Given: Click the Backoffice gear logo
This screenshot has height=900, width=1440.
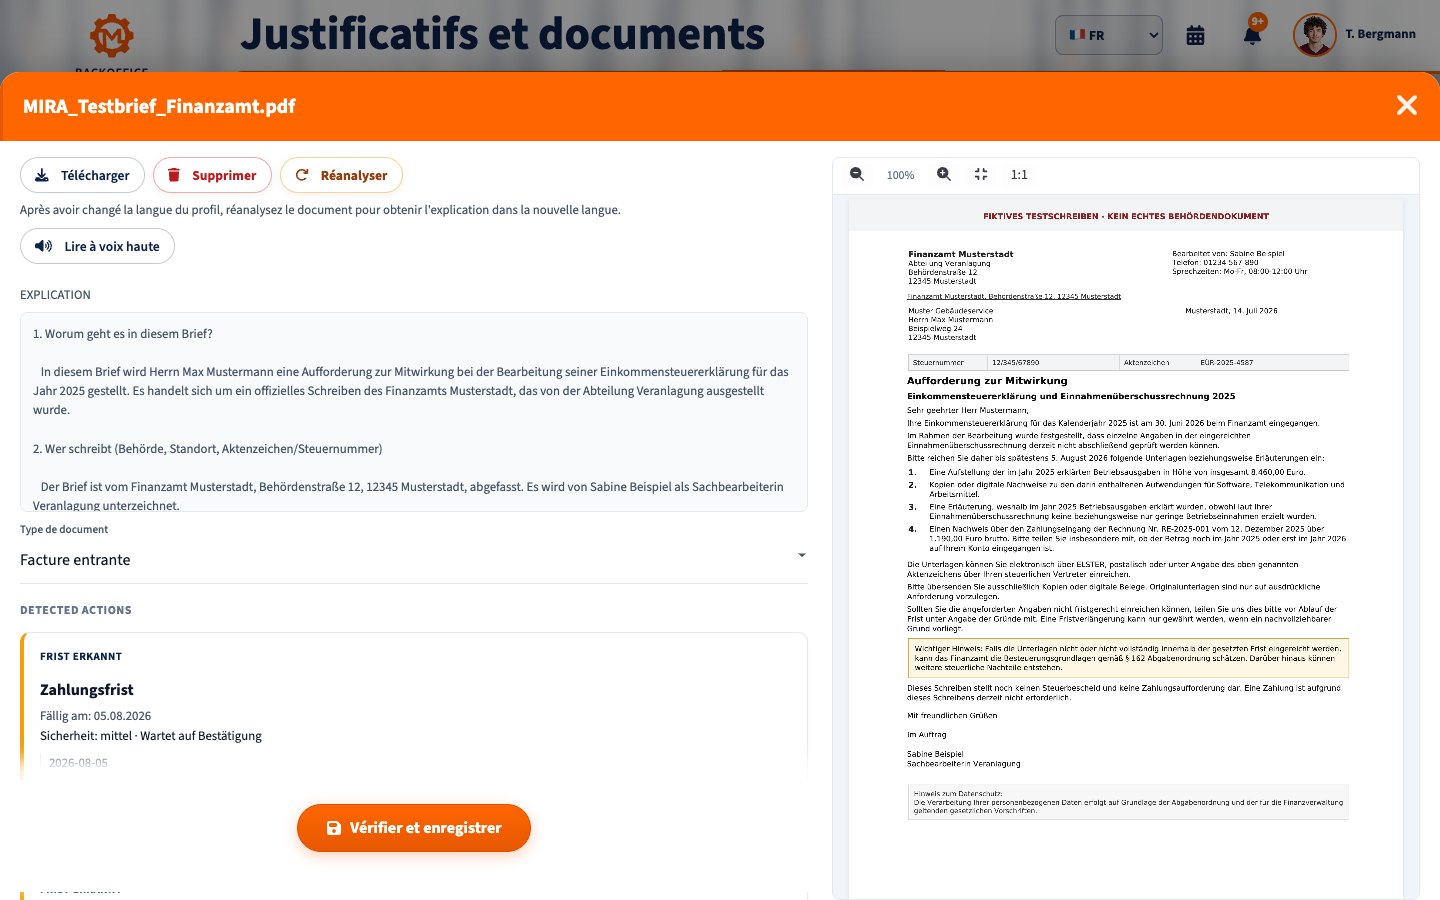Looking at the screenshot, I should pos(112,36).
